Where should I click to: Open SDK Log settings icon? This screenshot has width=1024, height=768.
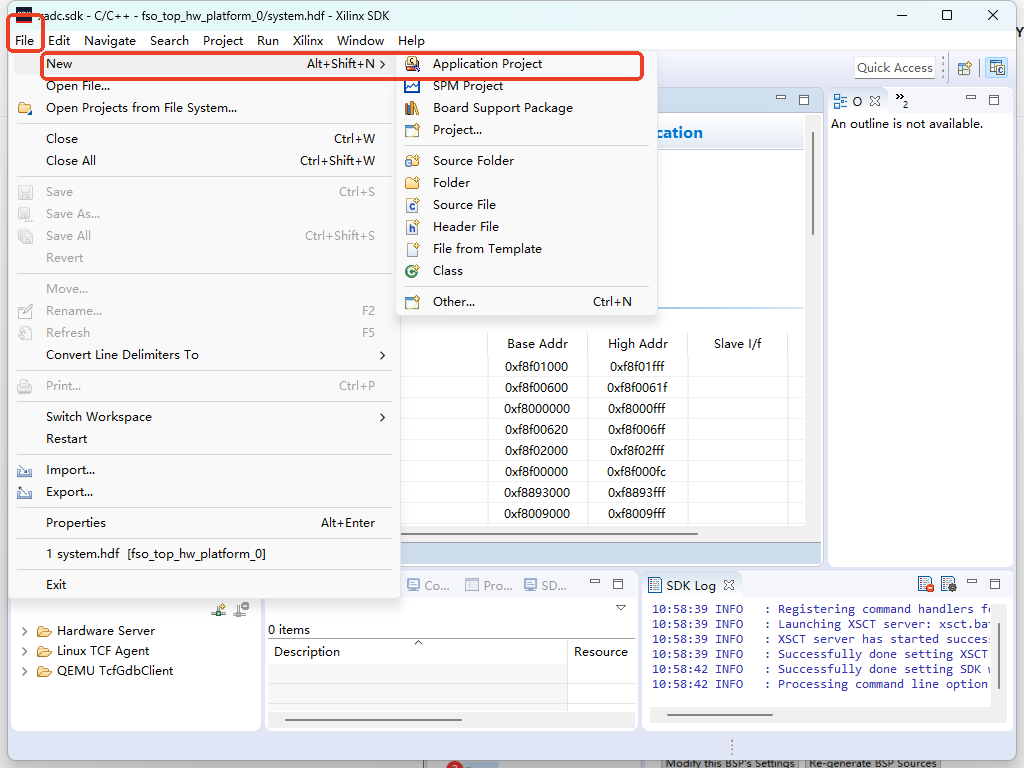[x=948, y=584]
